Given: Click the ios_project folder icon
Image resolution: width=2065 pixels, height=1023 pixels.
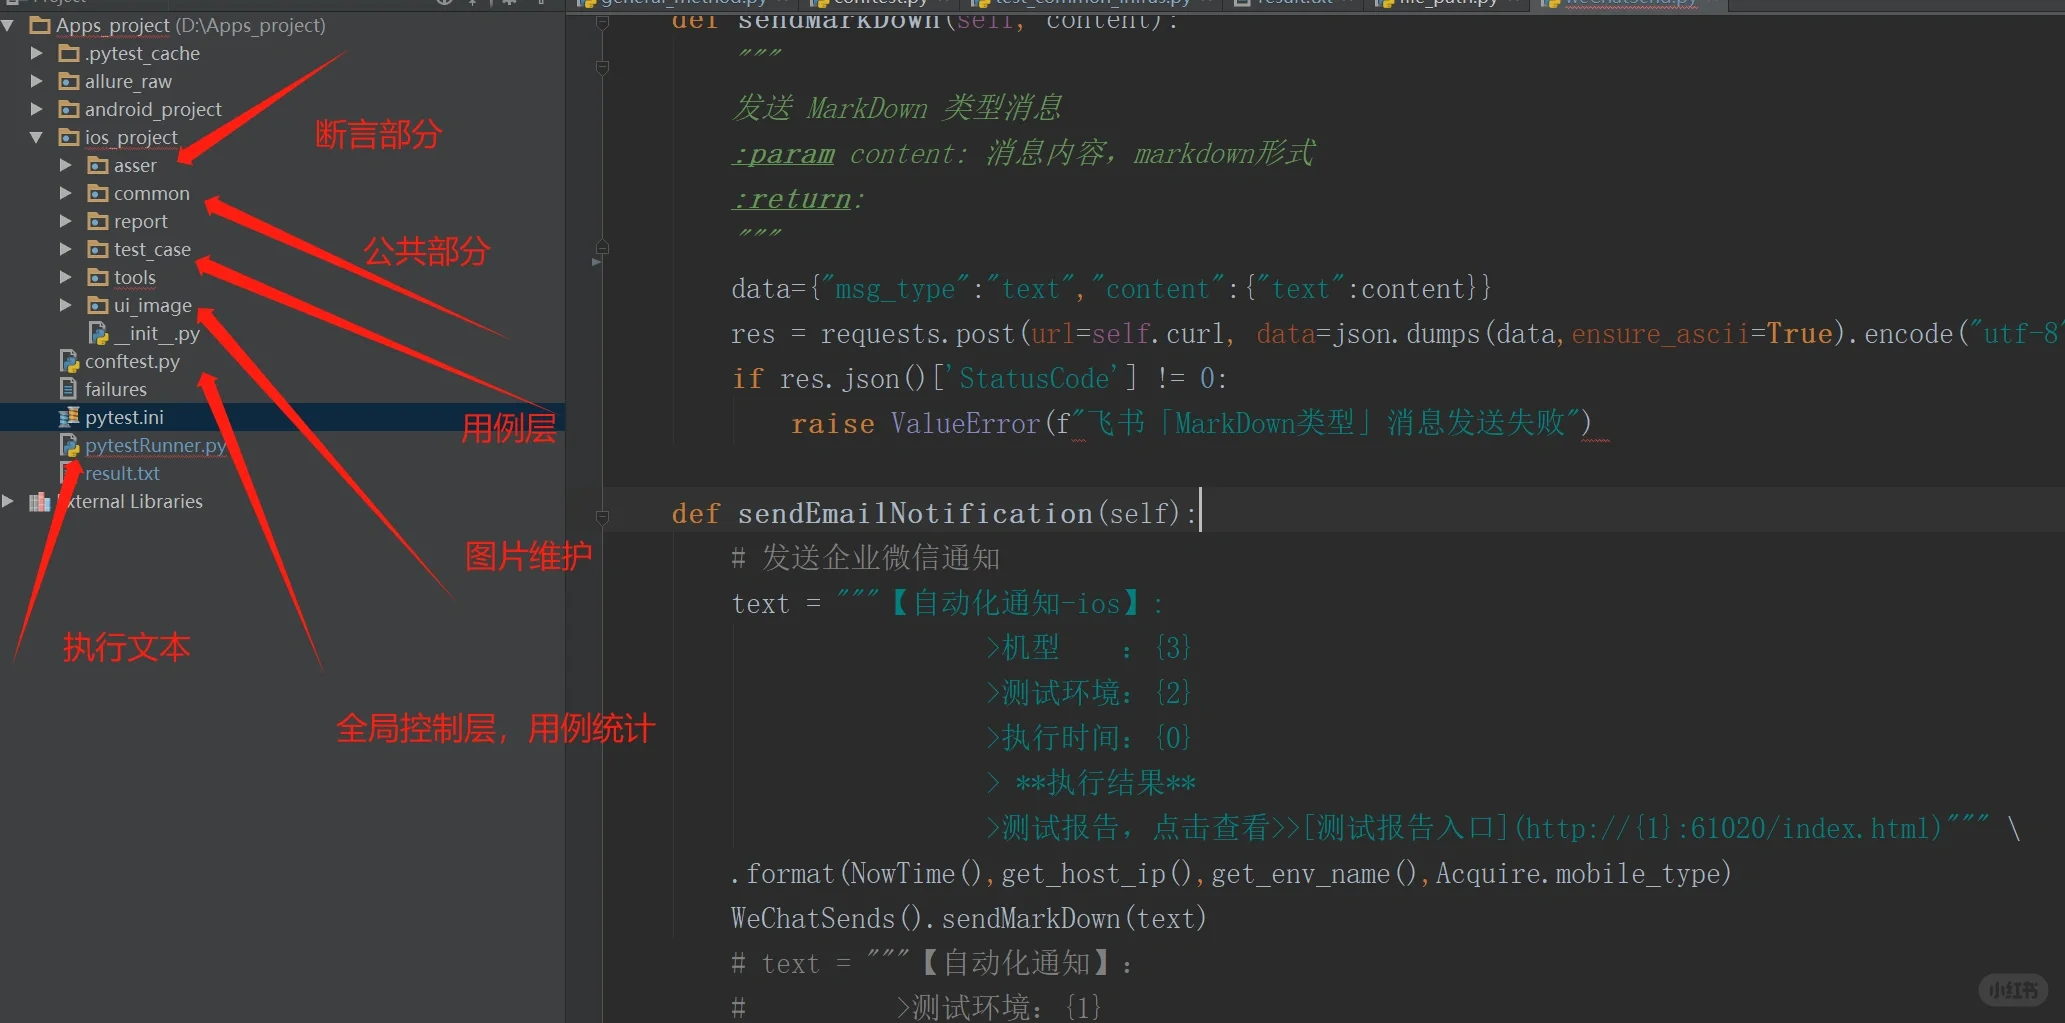Looking at the screenshot, I should click(x=69, y=137).
